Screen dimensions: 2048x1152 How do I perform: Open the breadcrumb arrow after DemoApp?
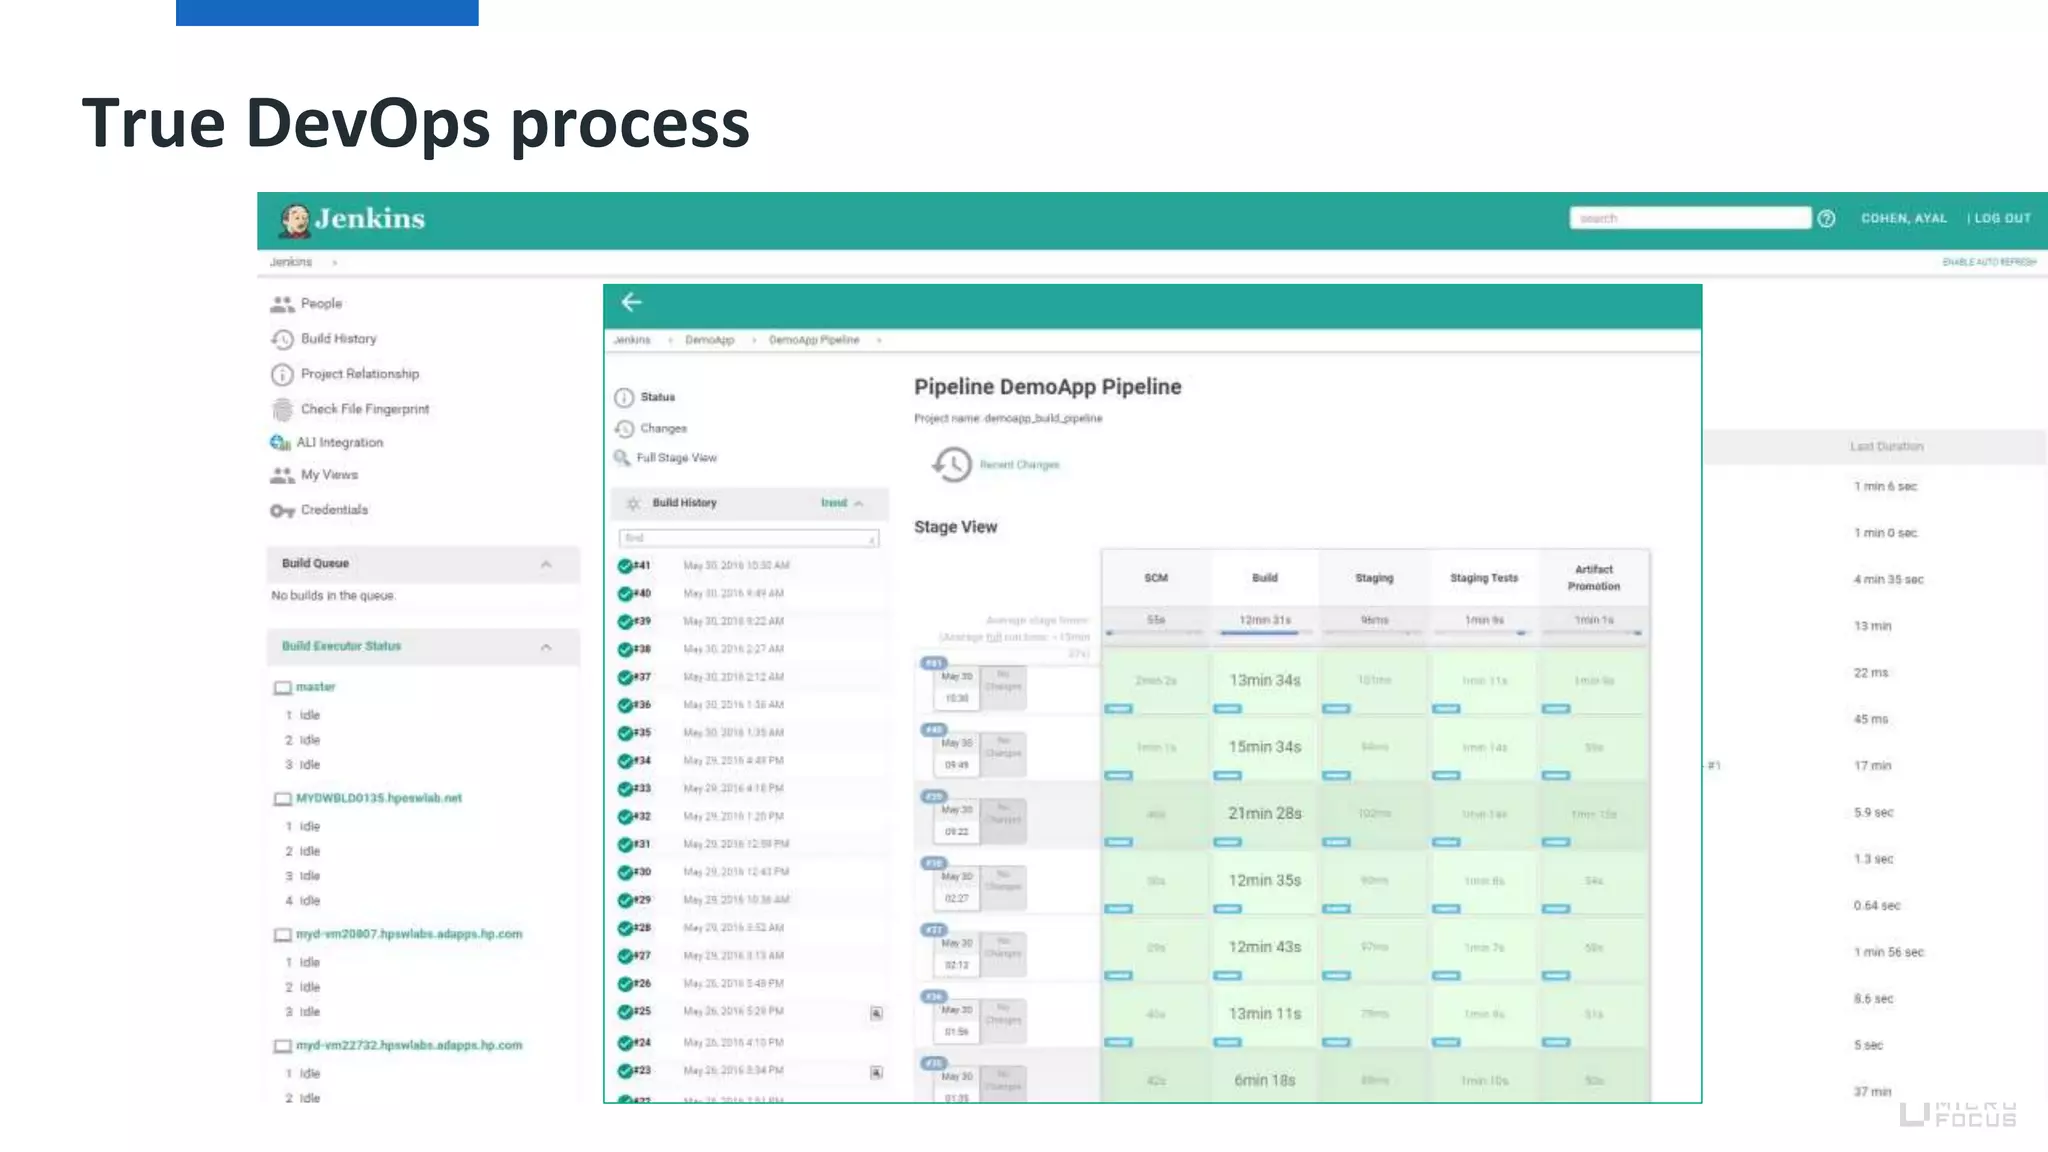[754, 340]
